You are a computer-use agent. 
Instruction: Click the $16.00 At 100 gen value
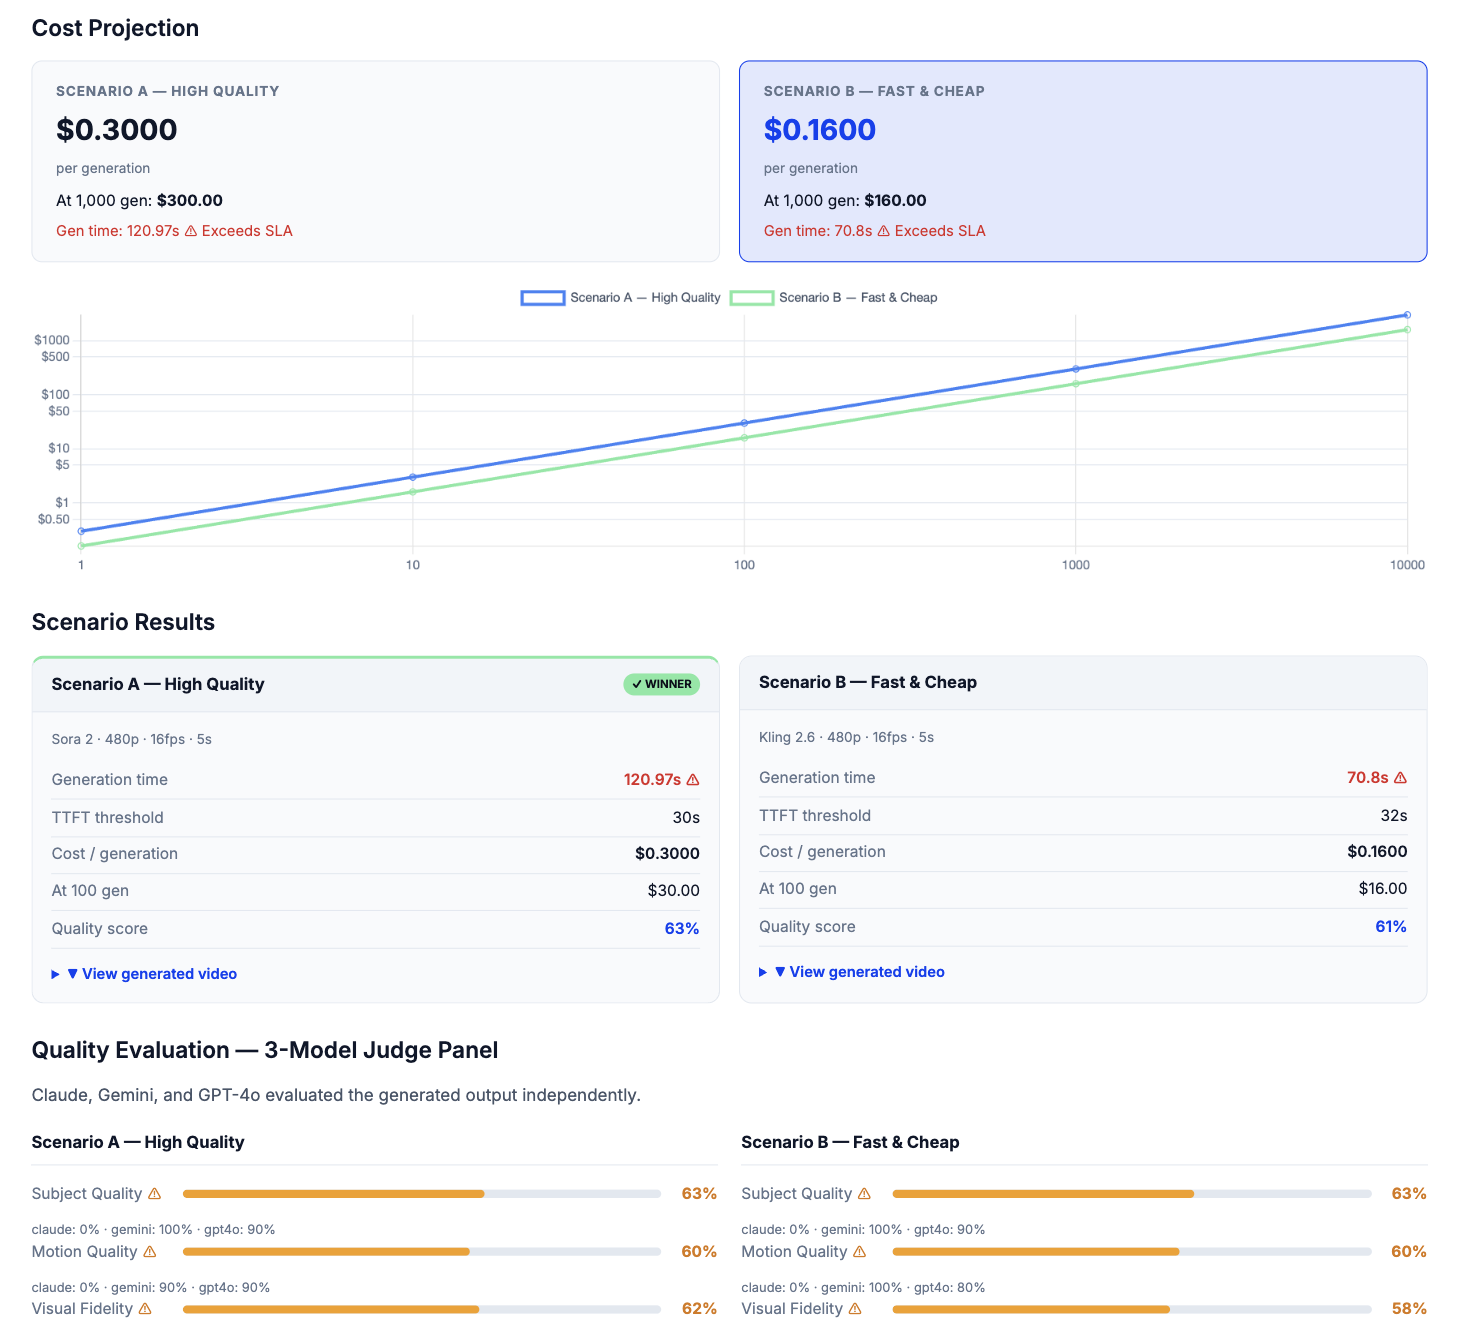tap(1383, 888)
